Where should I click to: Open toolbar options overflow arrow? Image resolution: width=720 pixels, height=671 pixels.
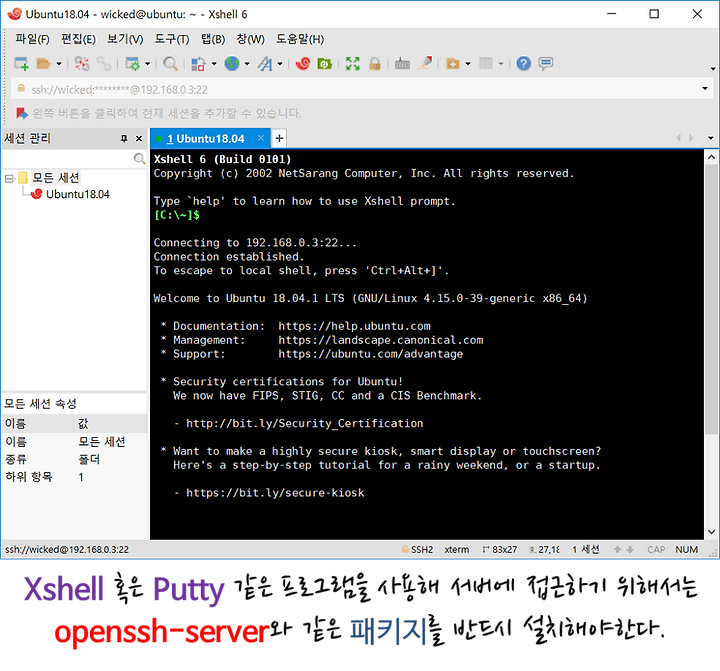(713, 68)
